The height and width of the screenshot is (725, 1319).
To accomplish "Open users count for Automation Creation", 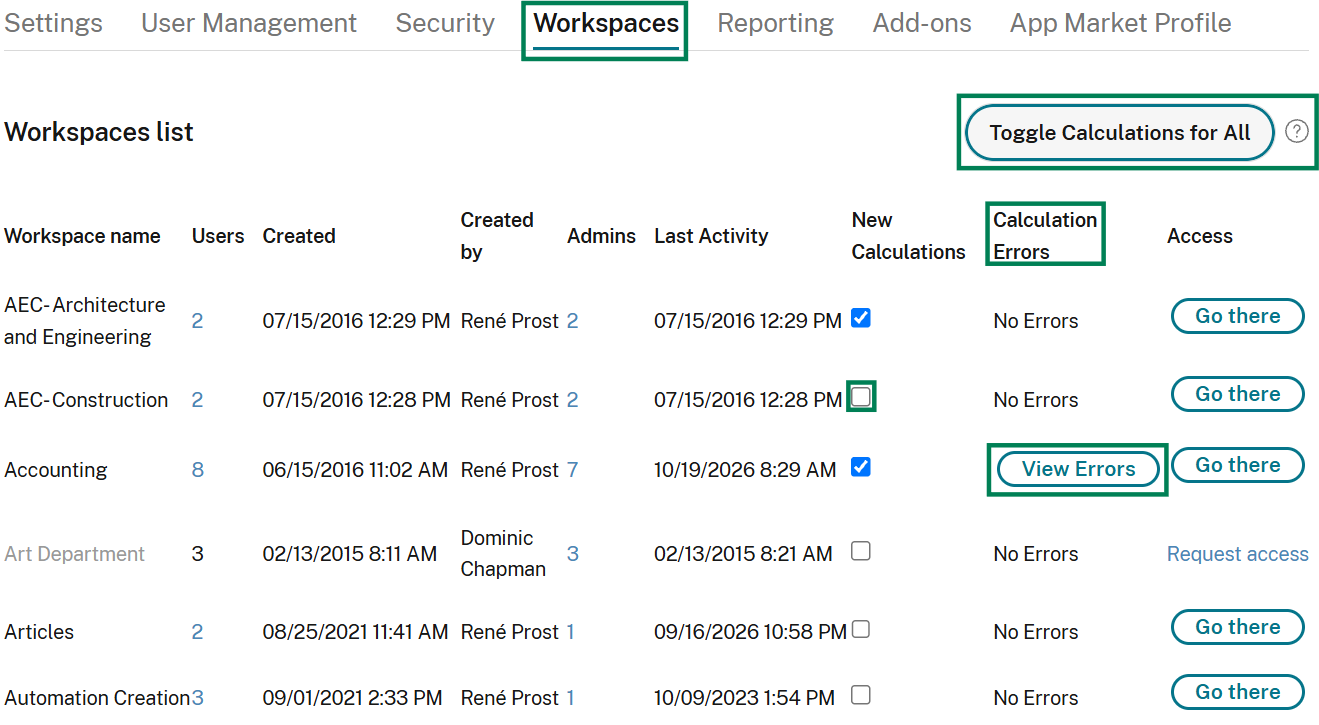I will 198,698.
